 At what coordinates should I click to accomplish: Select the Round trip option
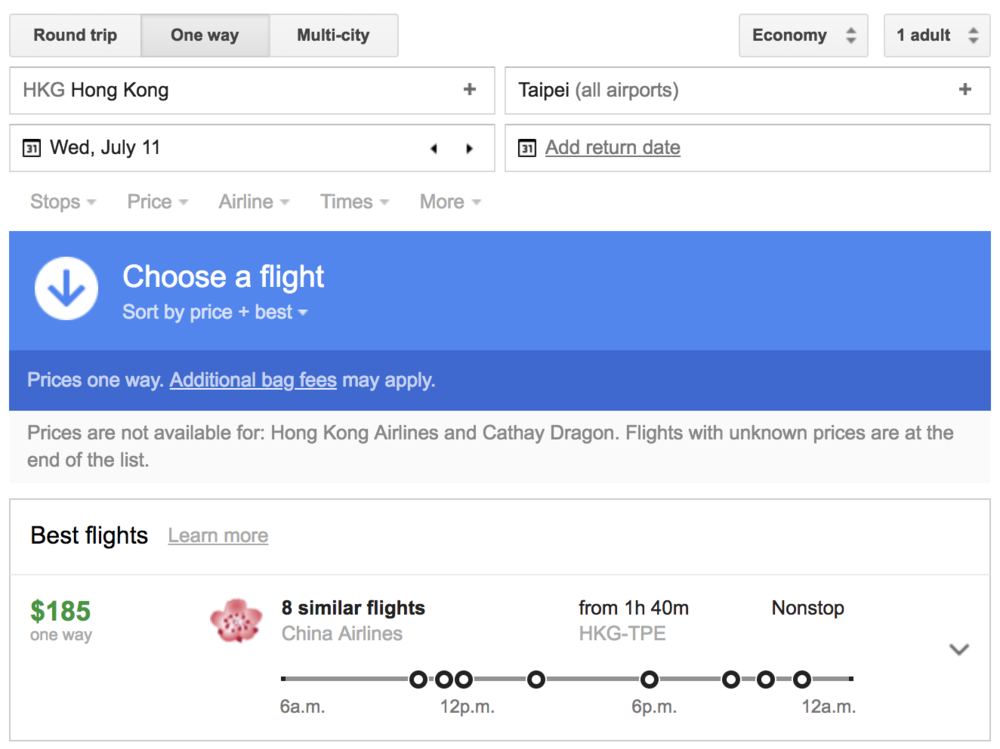75,35
